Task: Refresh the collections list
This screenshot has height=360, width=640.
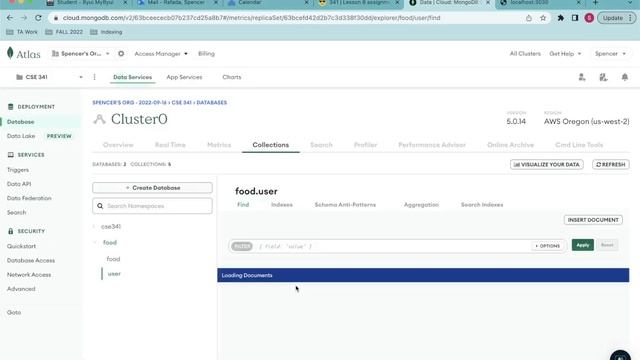Action: [611, 164]
